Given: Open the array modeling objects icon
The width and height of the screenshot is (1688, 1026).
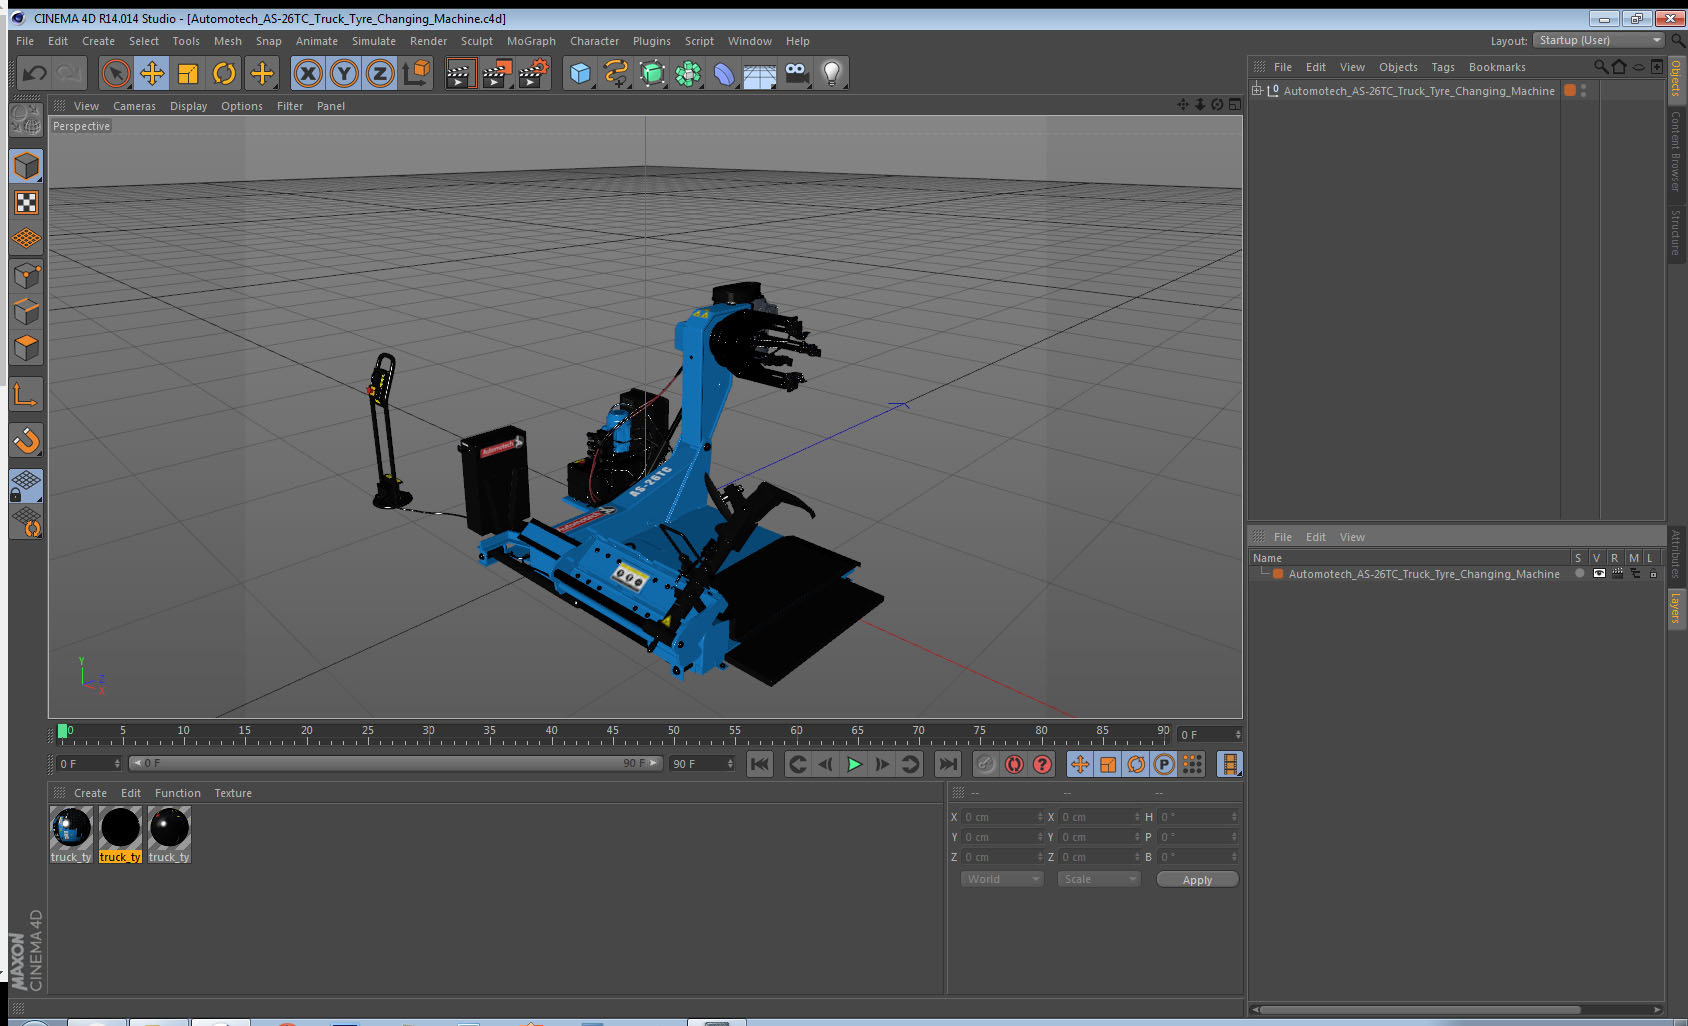Looking at the screenshot, I should point(688,73).
